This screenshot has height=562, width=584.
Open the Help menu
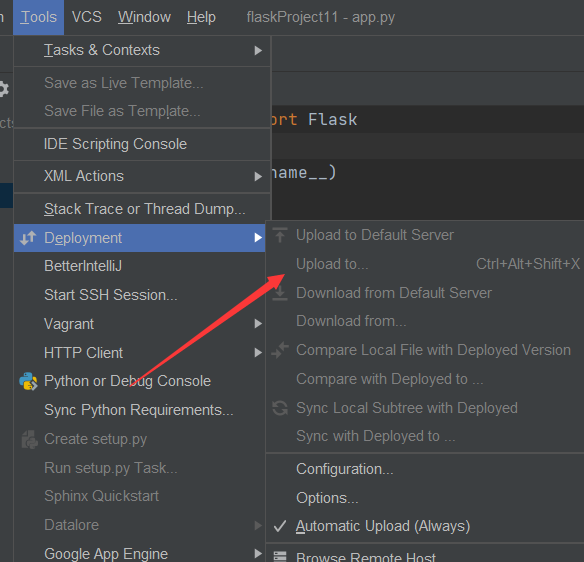tap(201, 17)
